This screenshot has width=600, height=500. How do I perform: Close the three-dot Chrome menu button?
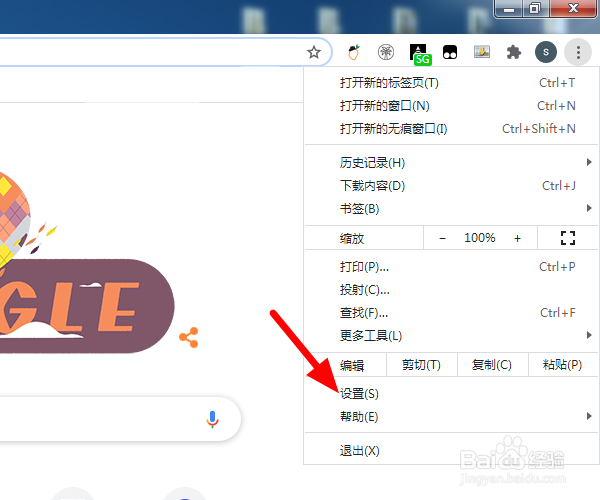578,52
